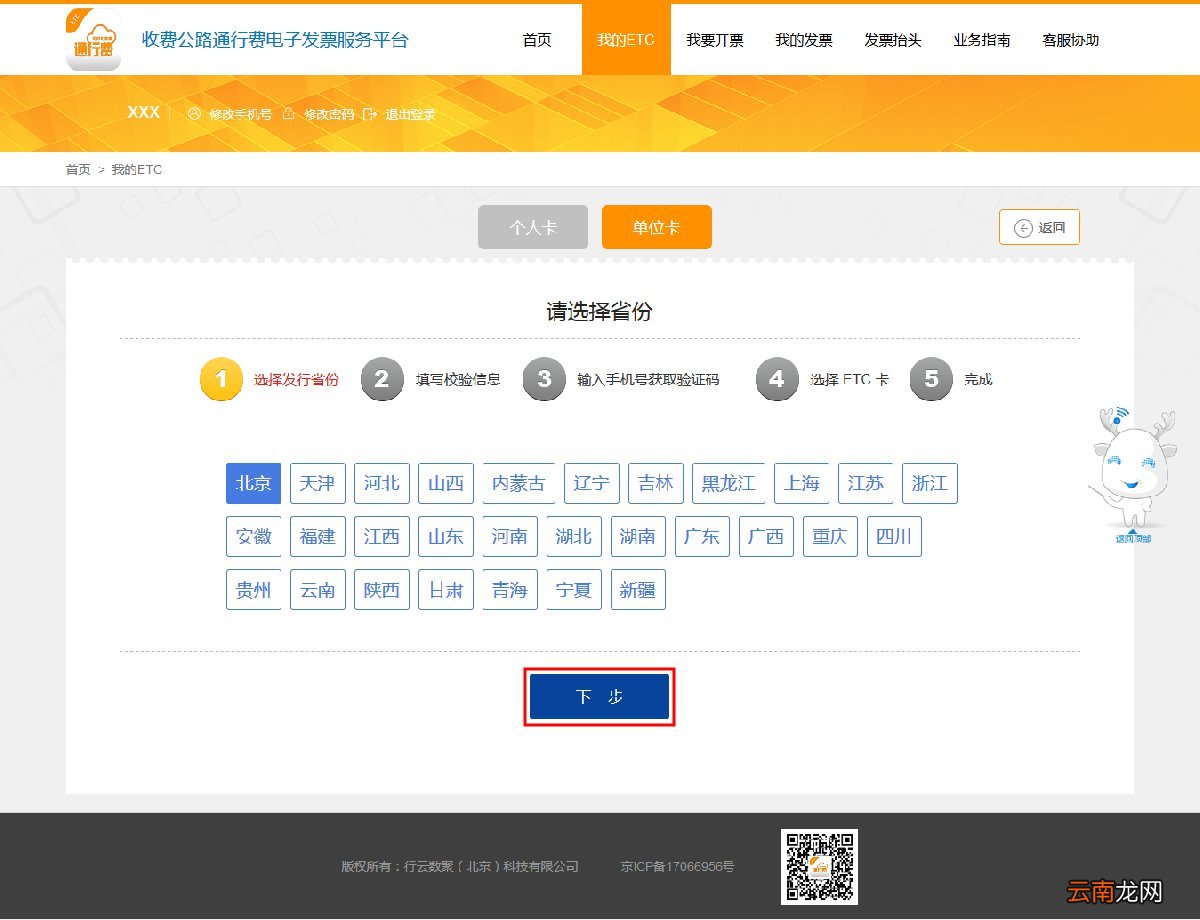Screen dimensions: 1200x920
Task: Click the 下一步 button
Action: 599,696
